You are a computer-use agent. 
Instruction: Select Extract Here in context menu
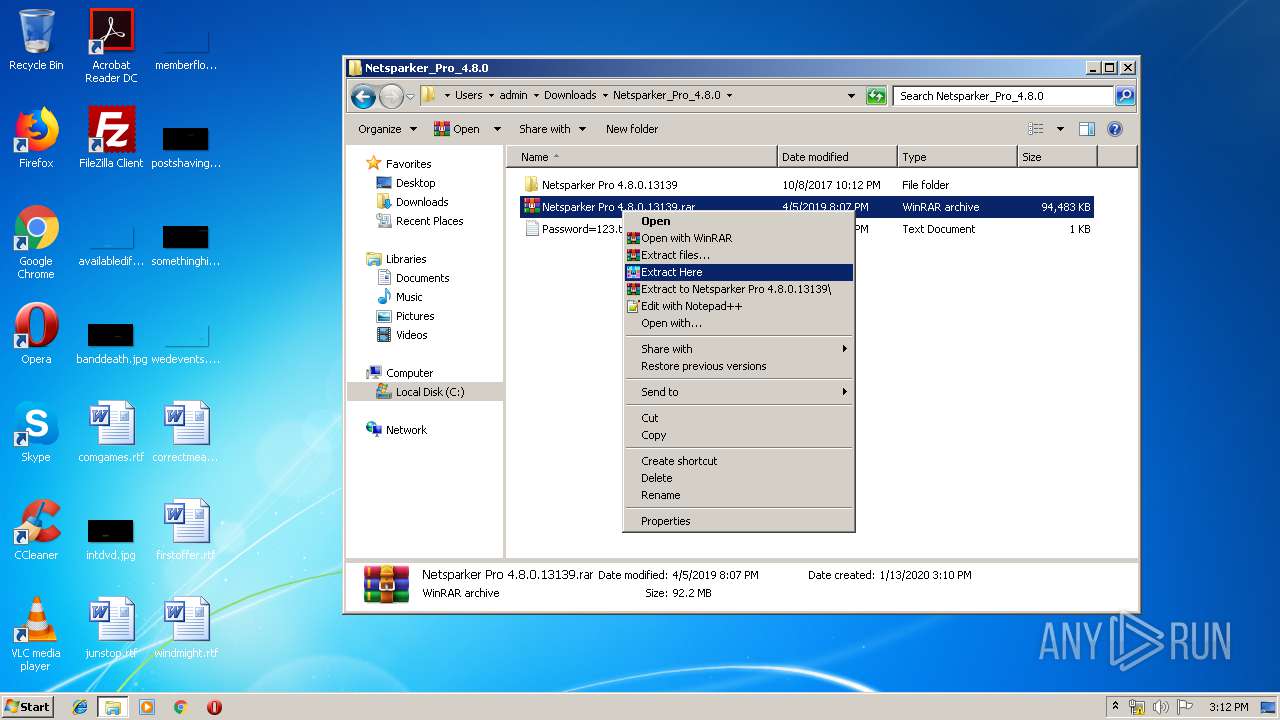click(x=738, y=272)
